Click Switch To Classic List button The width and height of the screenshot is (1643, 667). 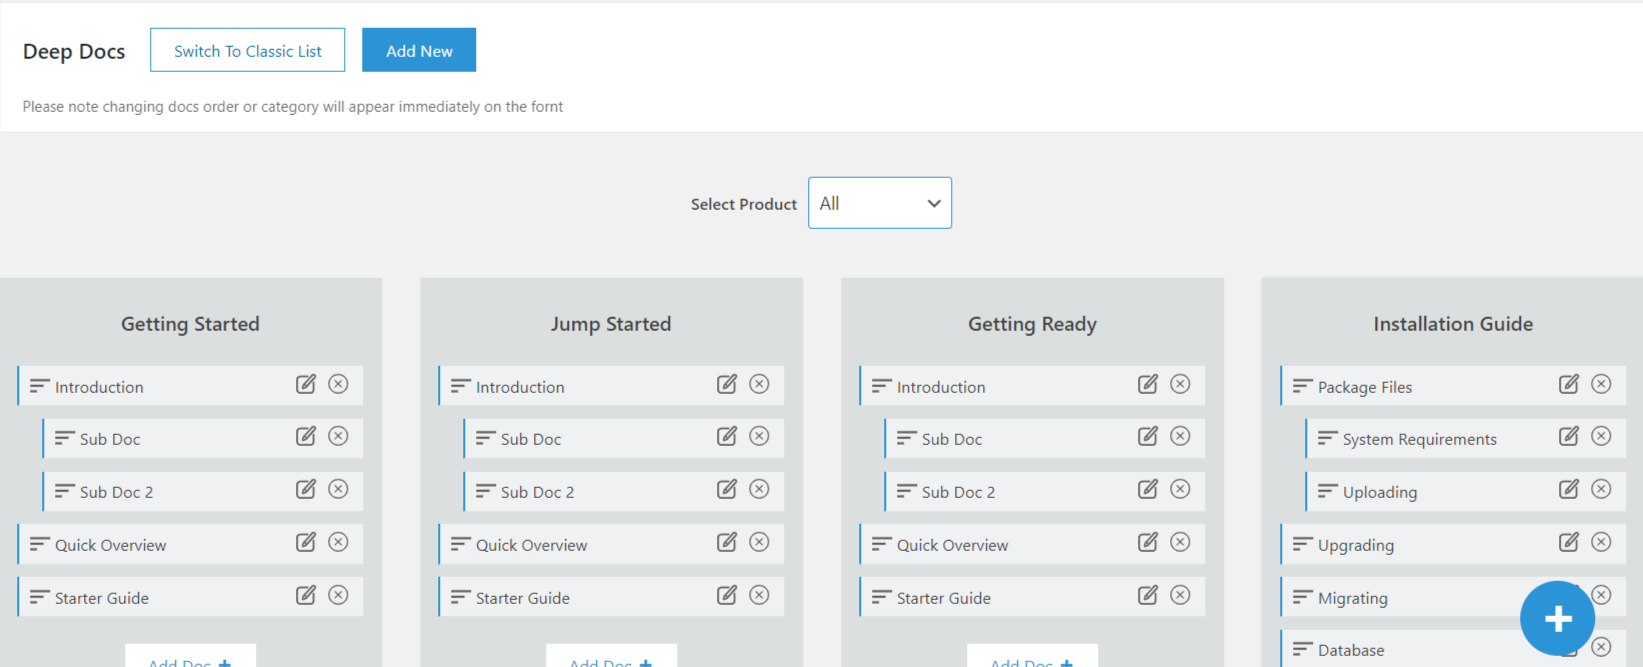click(248, 51)
